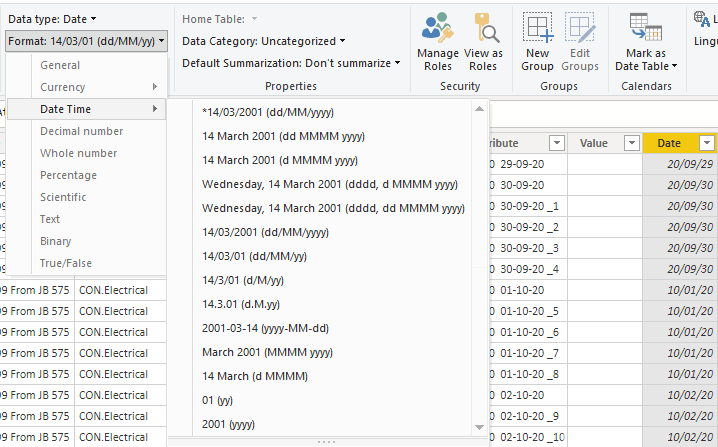Open Date column filter dropdown

pos(707,143)
